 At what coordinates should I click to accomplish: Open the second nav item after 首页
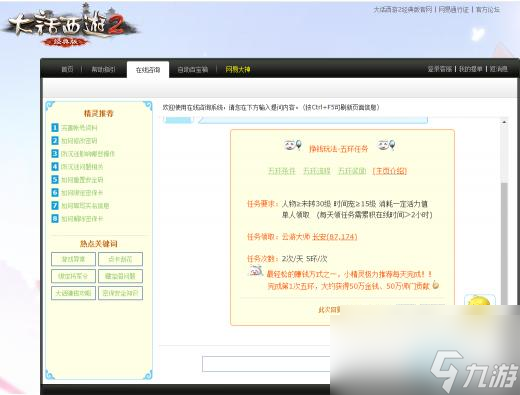coord(104,69)
